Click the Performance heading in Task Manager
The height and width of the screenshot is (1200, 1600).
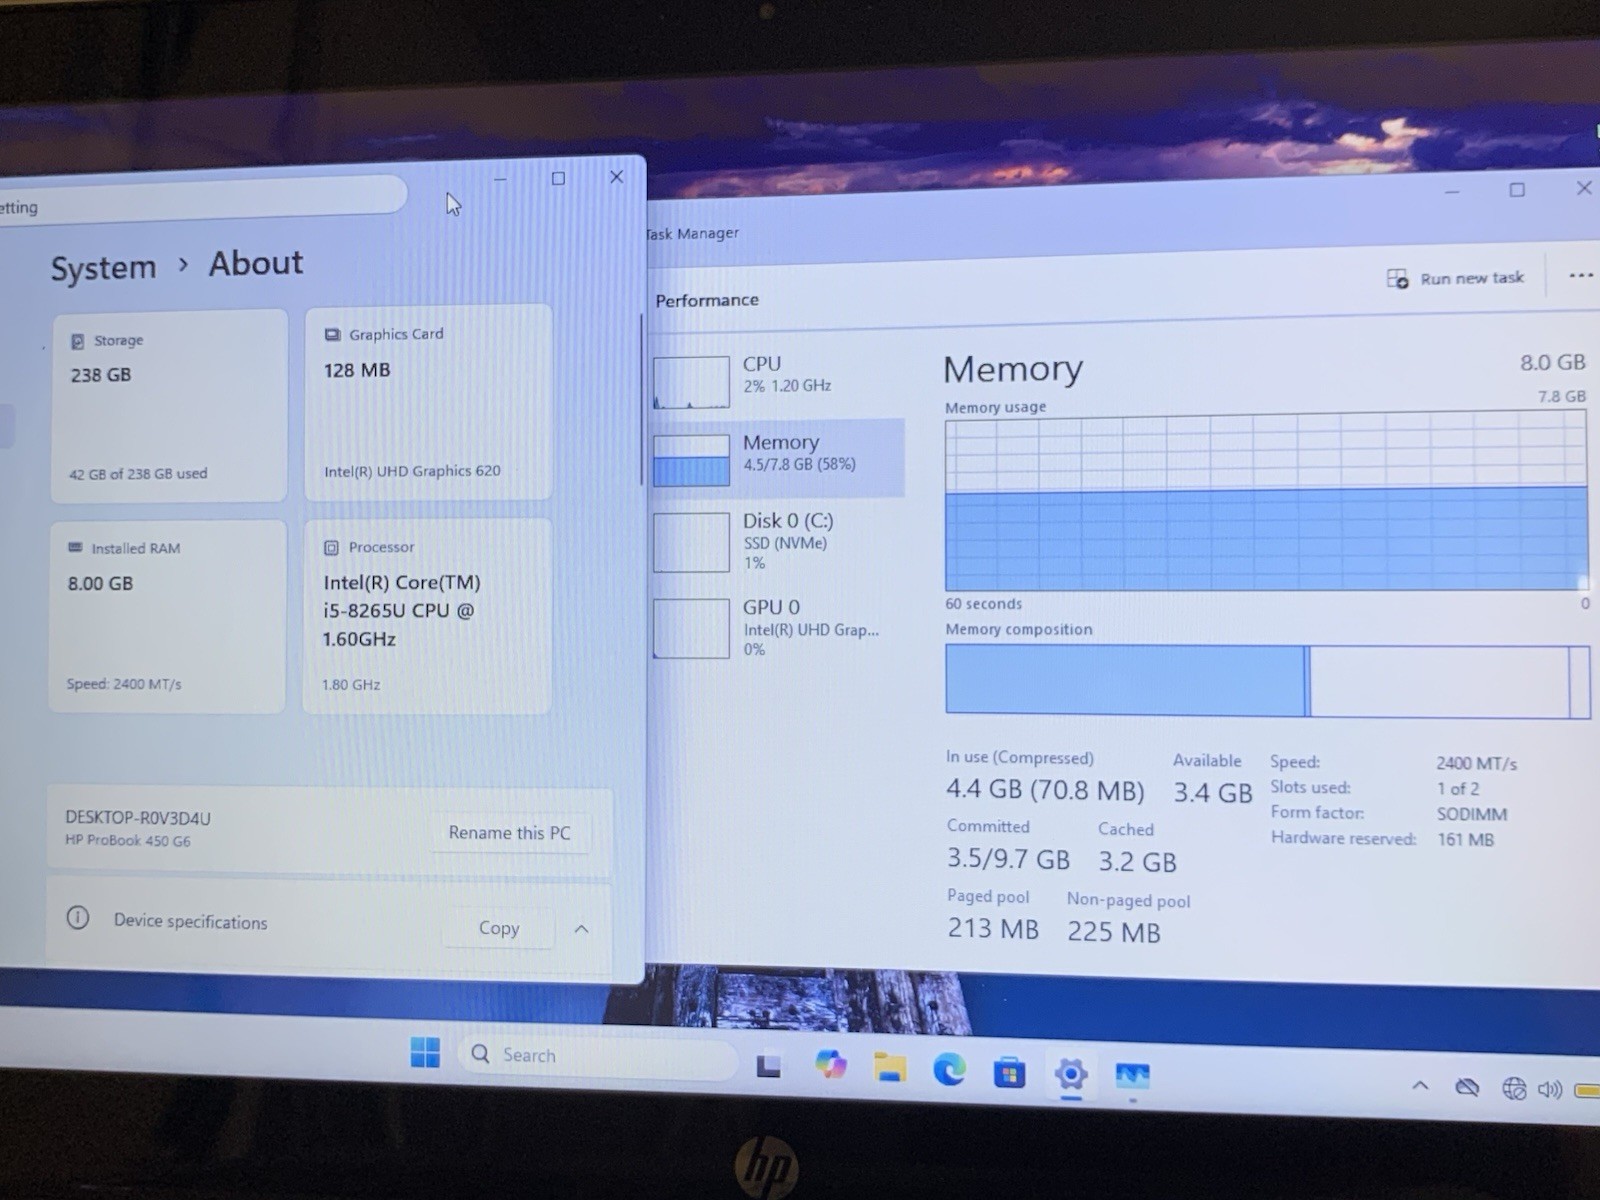707,300
